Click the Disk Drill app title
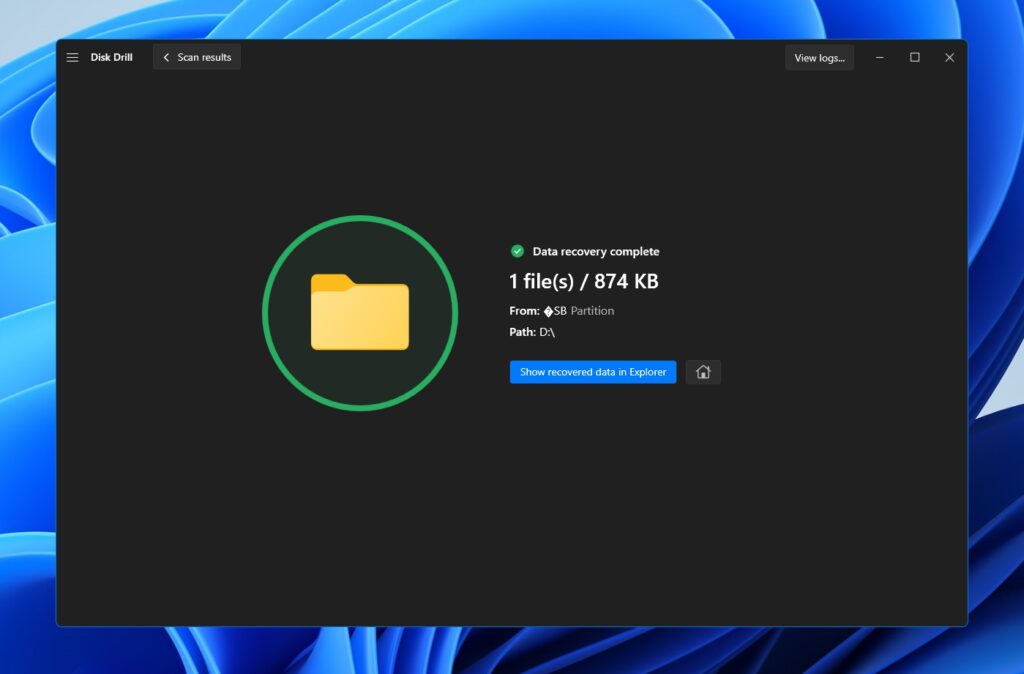Image resolution: width=1024 pixels, height=674 pixels. [110, 57]
